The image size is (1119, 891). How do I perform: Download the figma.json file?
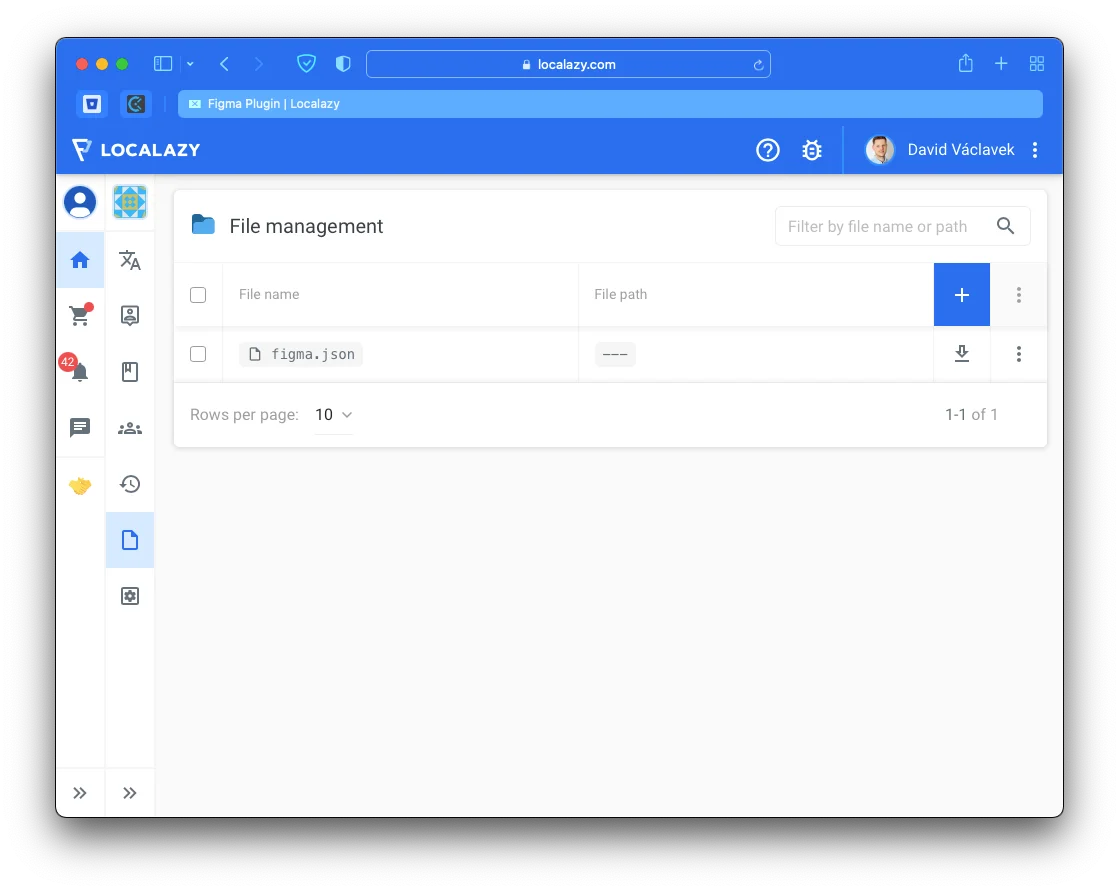click(x=961, y=354)
